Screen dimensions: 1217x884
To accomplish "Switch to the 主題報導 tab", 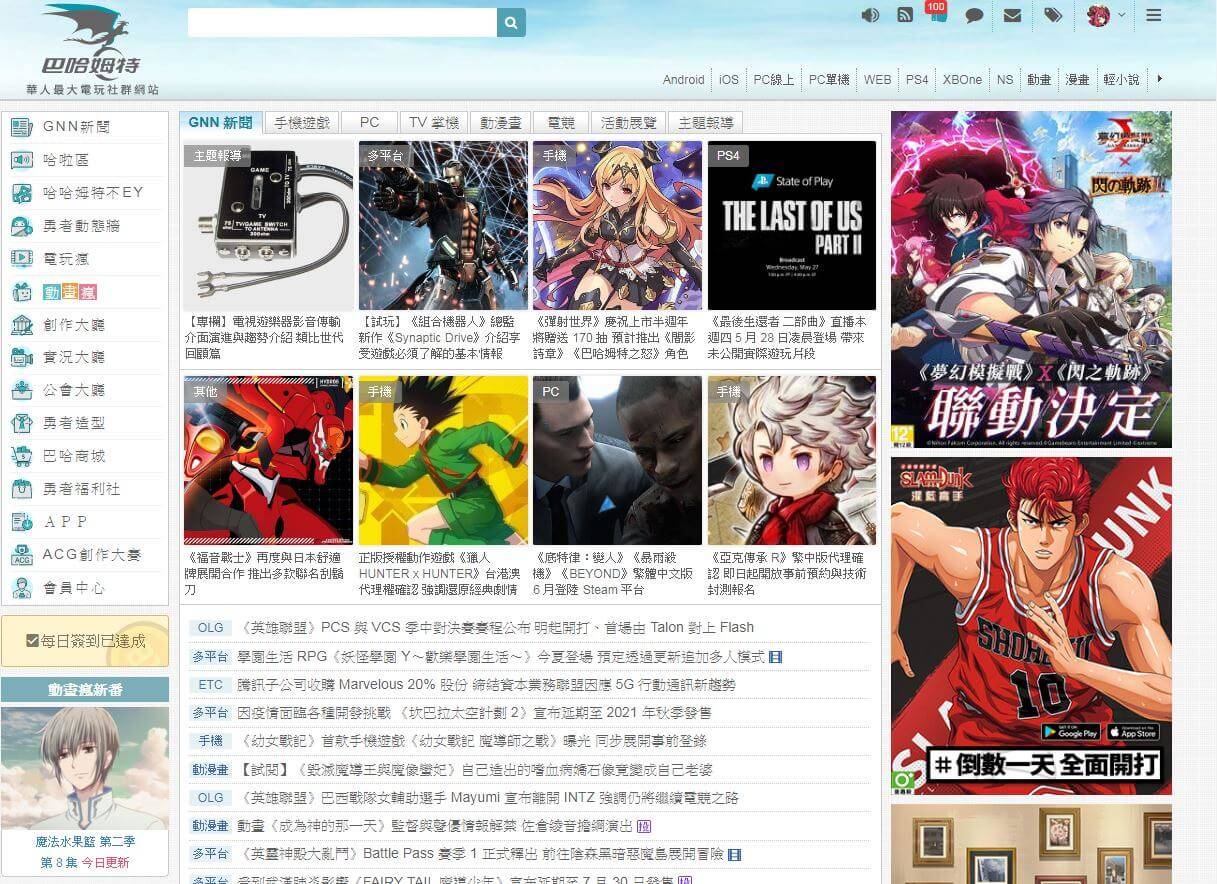I will tap(706, 122).
